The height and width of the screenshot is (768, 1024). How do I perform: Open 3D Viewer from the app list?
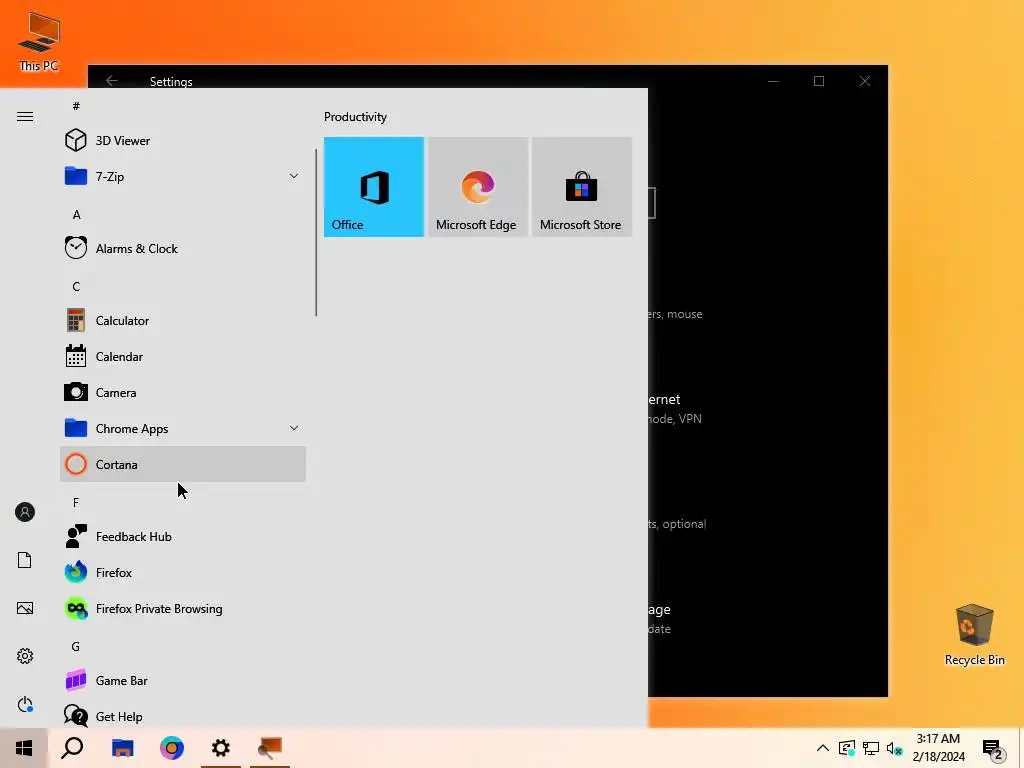(183, 140)
